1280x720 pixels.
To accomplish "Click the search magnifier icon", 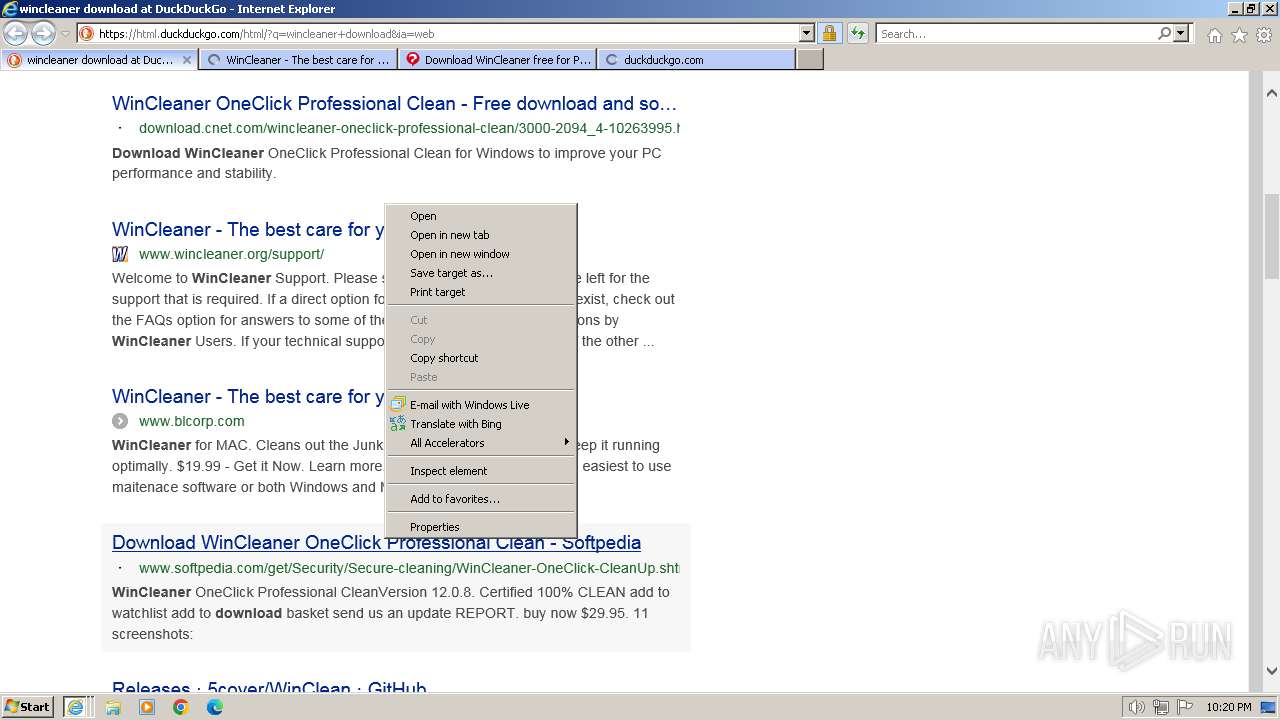I will pyautogui.click(x=1164, y=33).
